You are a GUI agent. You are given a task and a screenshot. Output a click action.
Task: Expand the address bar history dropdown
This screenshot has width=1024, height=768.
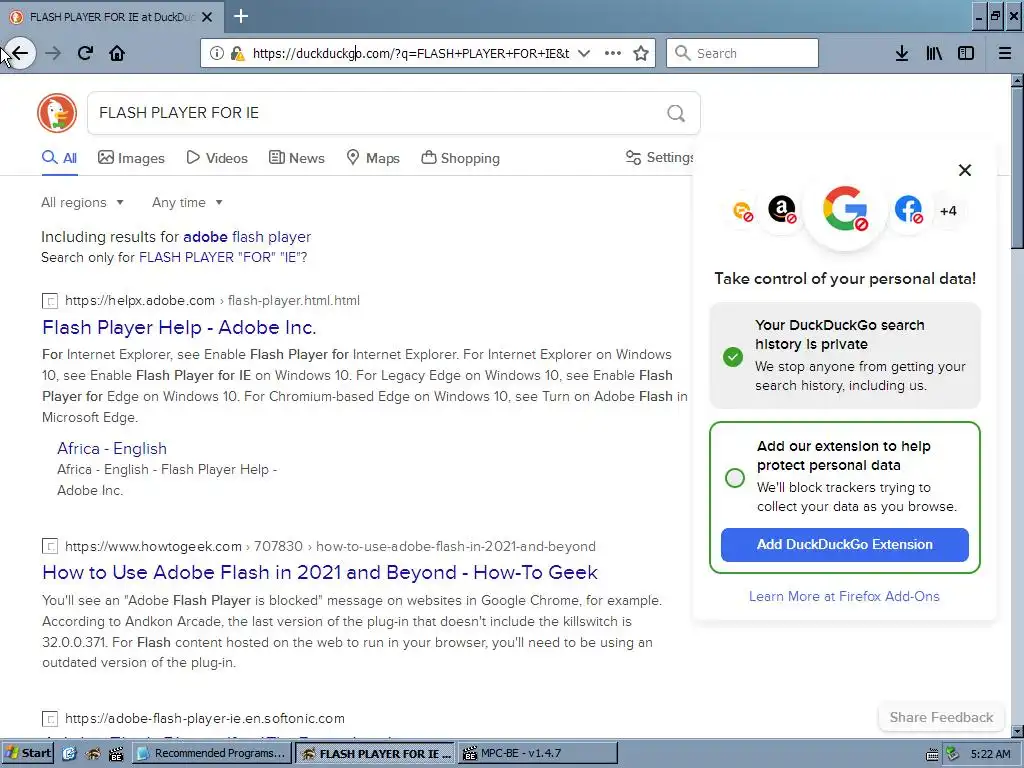pos(584,53)
